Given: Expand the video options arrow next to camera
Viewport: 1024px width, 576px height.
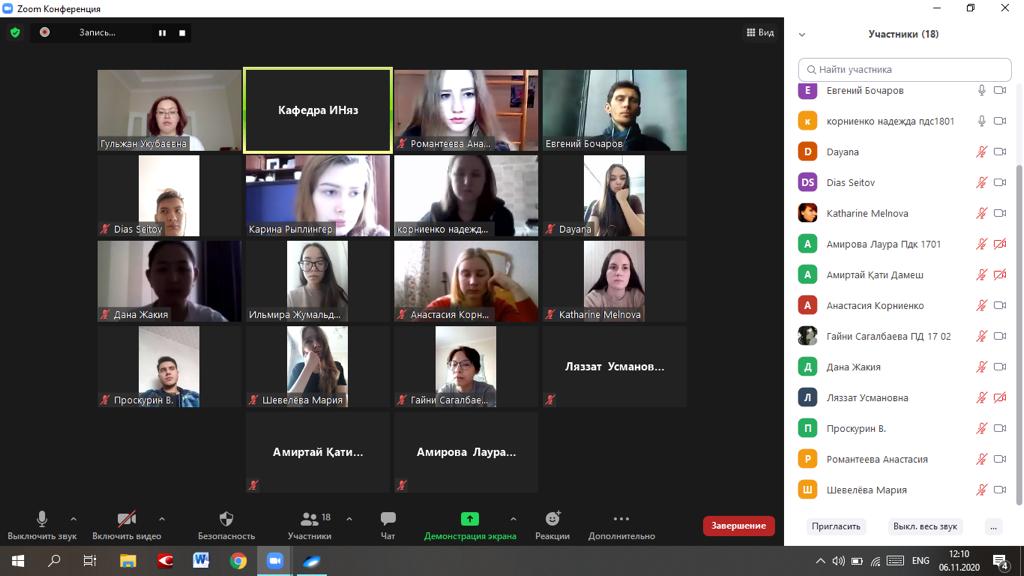Looking at the screenshot, I should 162,519.
